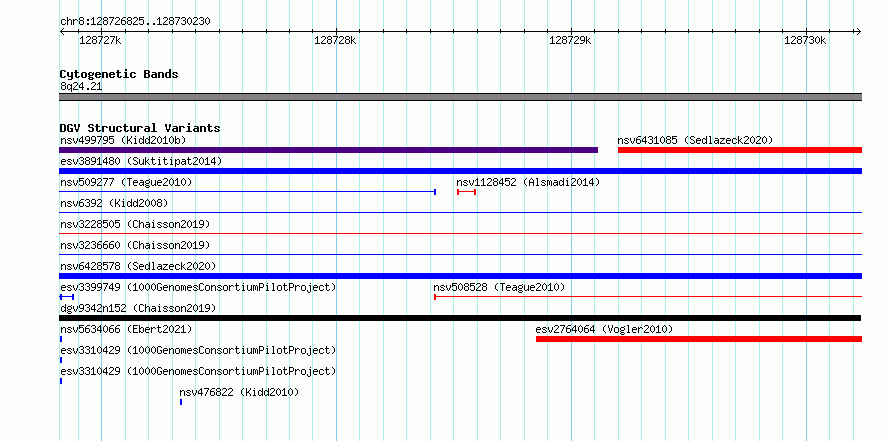The image size is (890, 441).
Task: Open the esv3399749 (1000GenomesConsortiumPilotProject) label
Action: tap(198, 287)
